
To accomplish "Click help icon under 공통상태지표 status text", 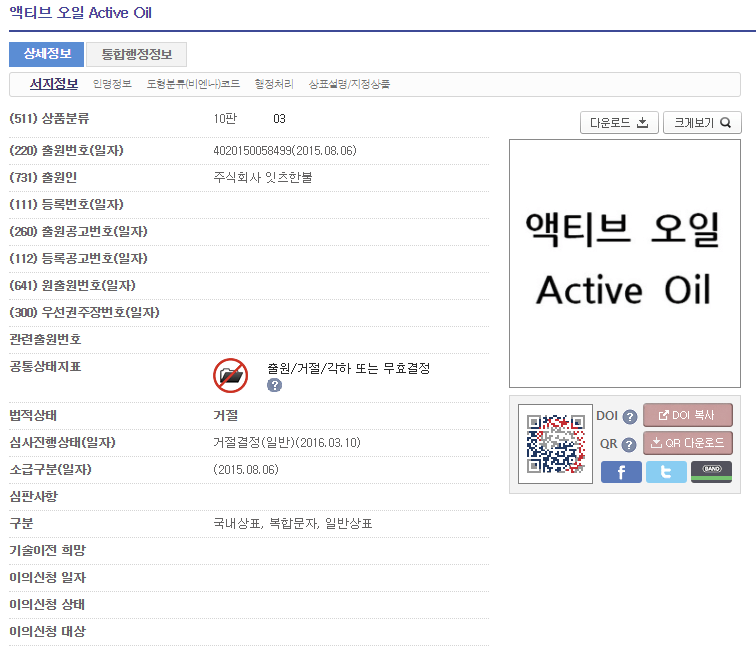I will [274, 385].
